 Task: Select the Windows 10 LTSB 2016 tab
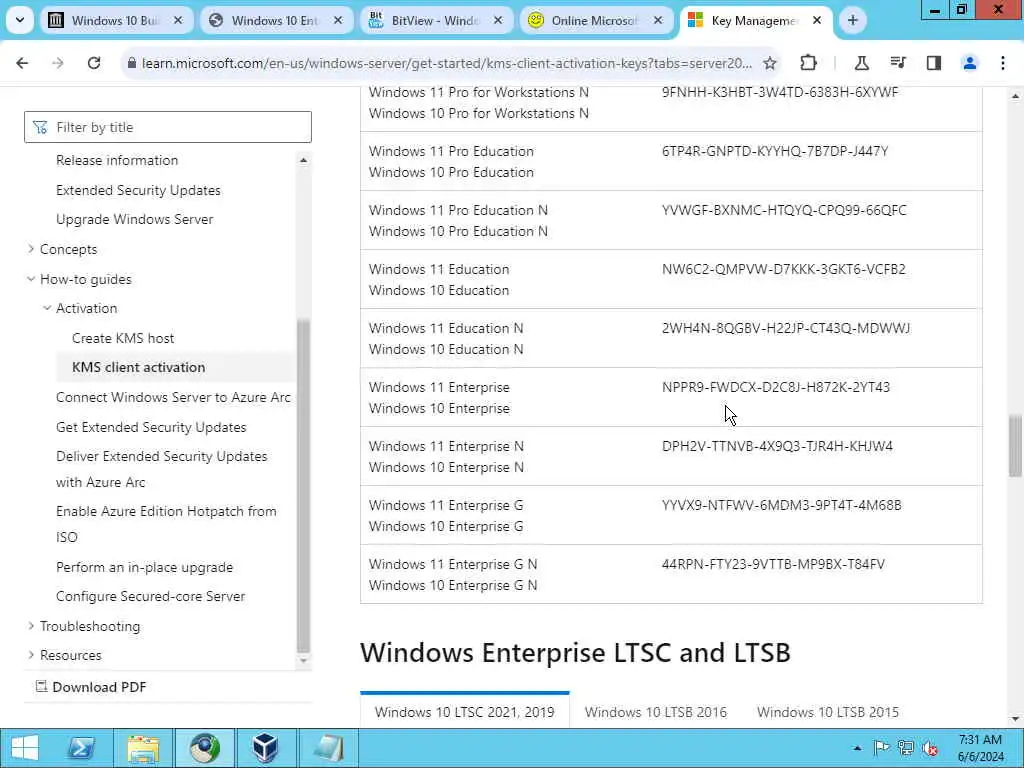[x=656, y=711]
